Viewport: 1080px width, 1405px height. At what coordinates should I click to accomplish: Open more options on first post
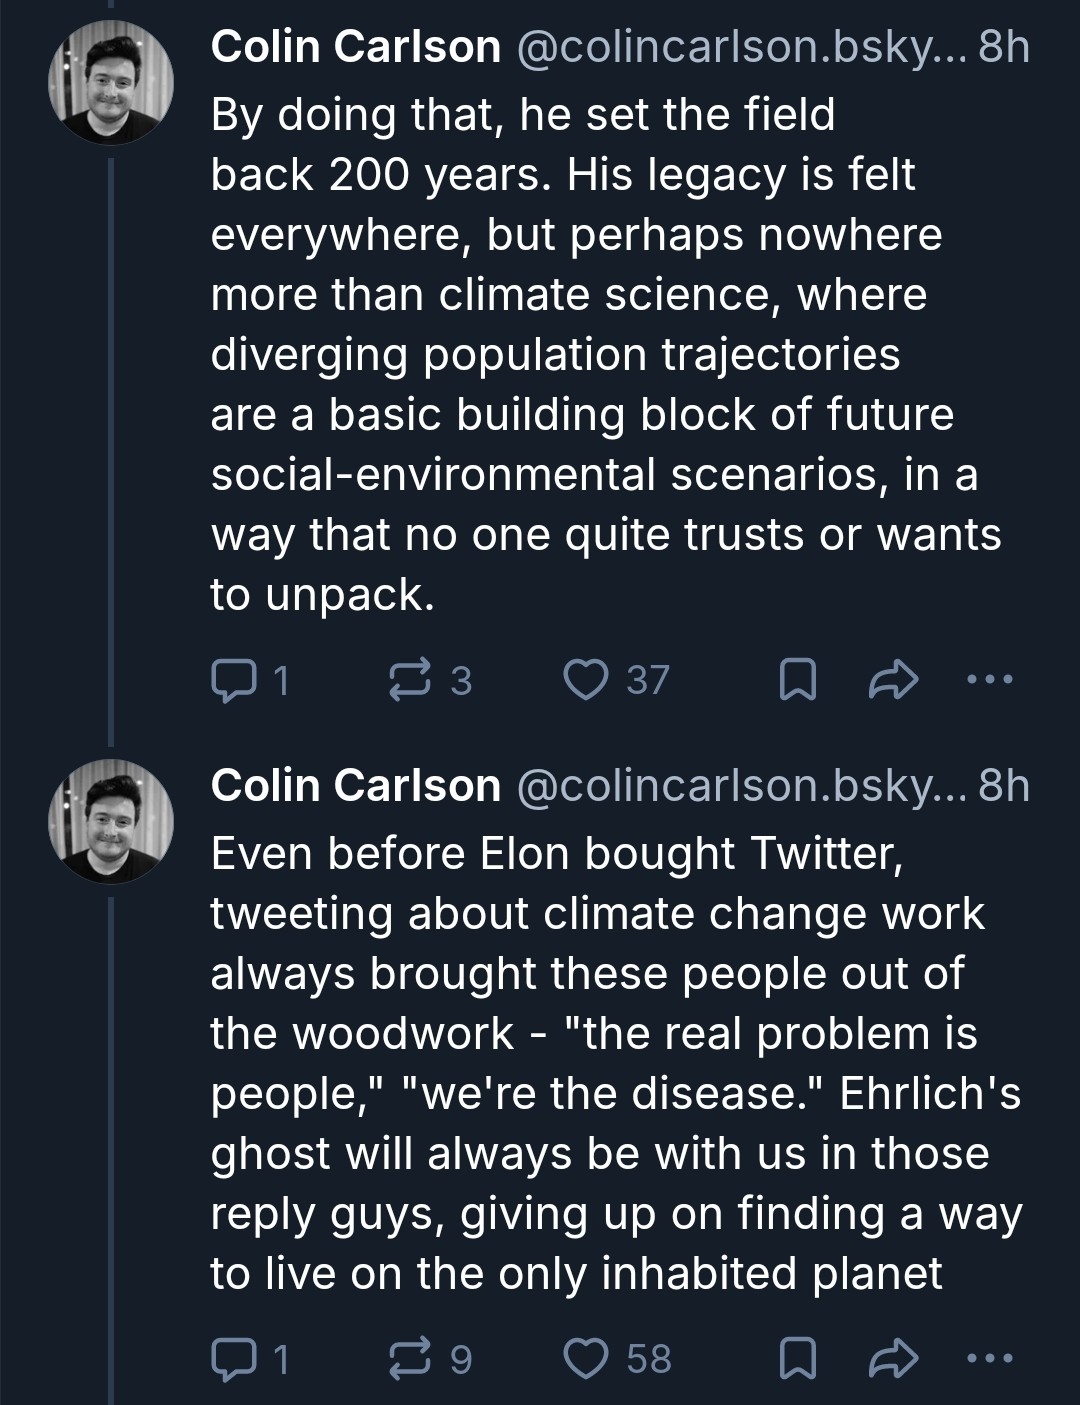990,681
